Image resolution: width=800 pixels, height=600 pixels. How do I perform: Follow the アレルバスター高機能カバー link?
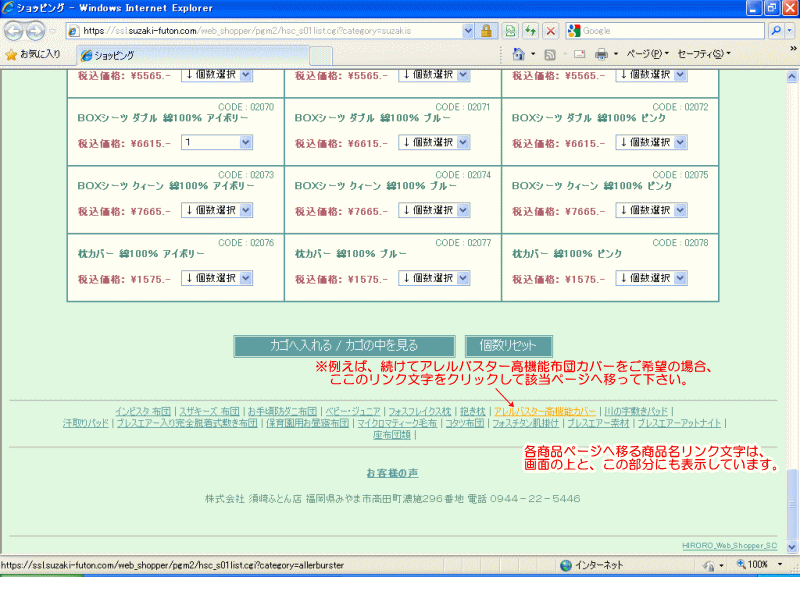click(x=545, y=411)
